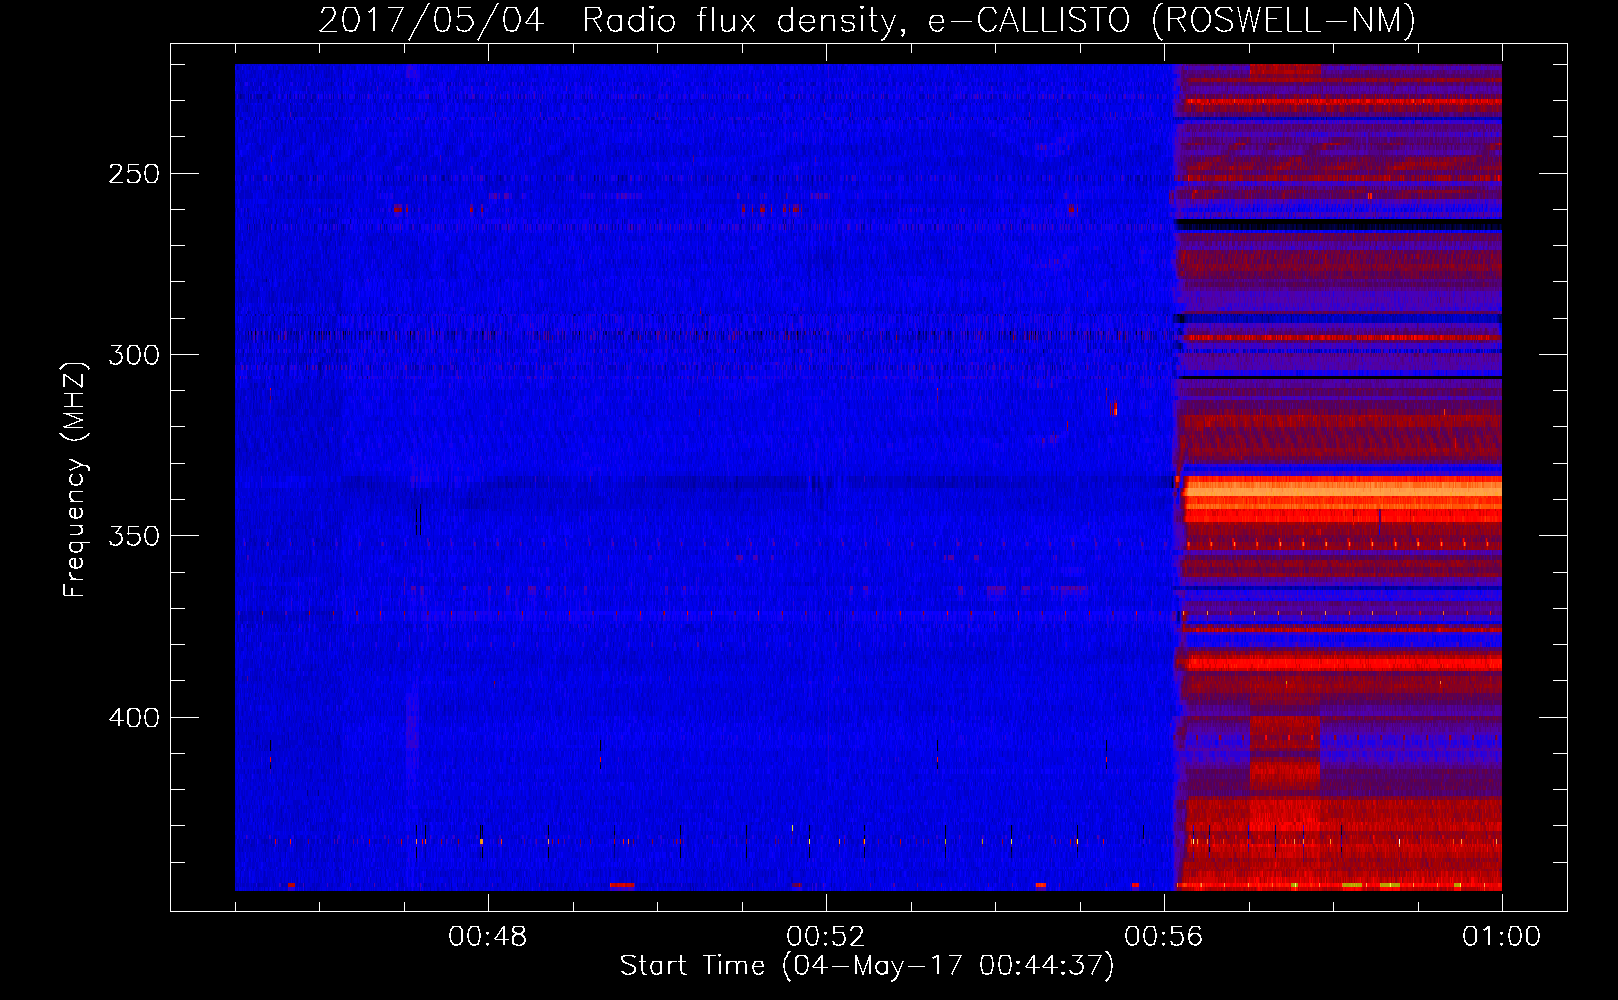The width and height of the screenshot is (1618, 1000).
Task: Click the '00:48' time tick label
Action: (x=488, y=937)
